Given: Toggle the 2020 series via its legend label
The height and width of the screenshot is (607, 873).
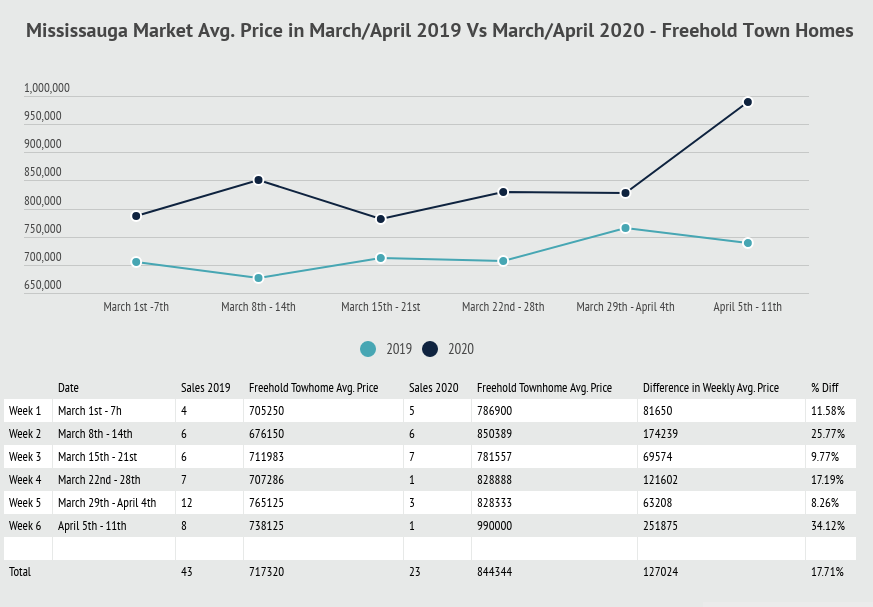Looking at the screenshot, I should click(461, 349).
